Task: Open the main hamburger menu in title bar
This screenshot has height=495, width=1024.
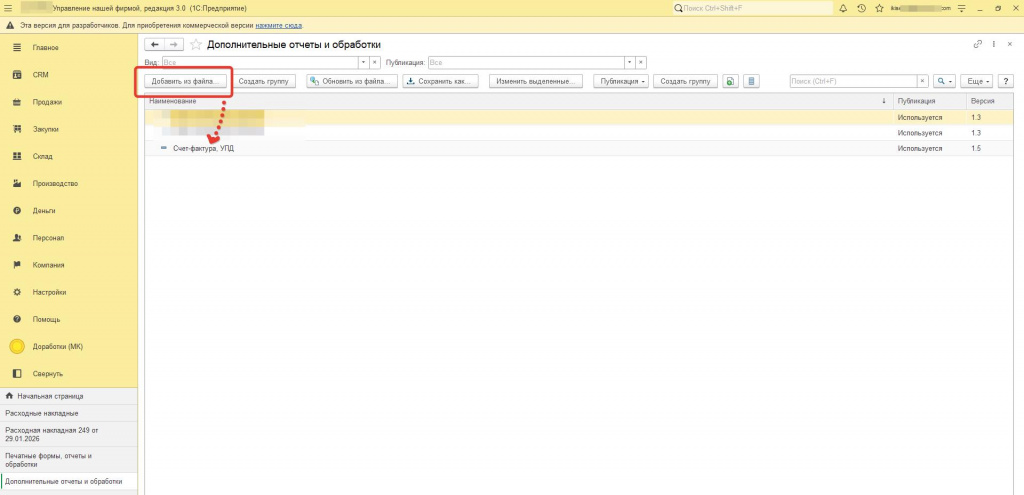Action: point(8,8)
